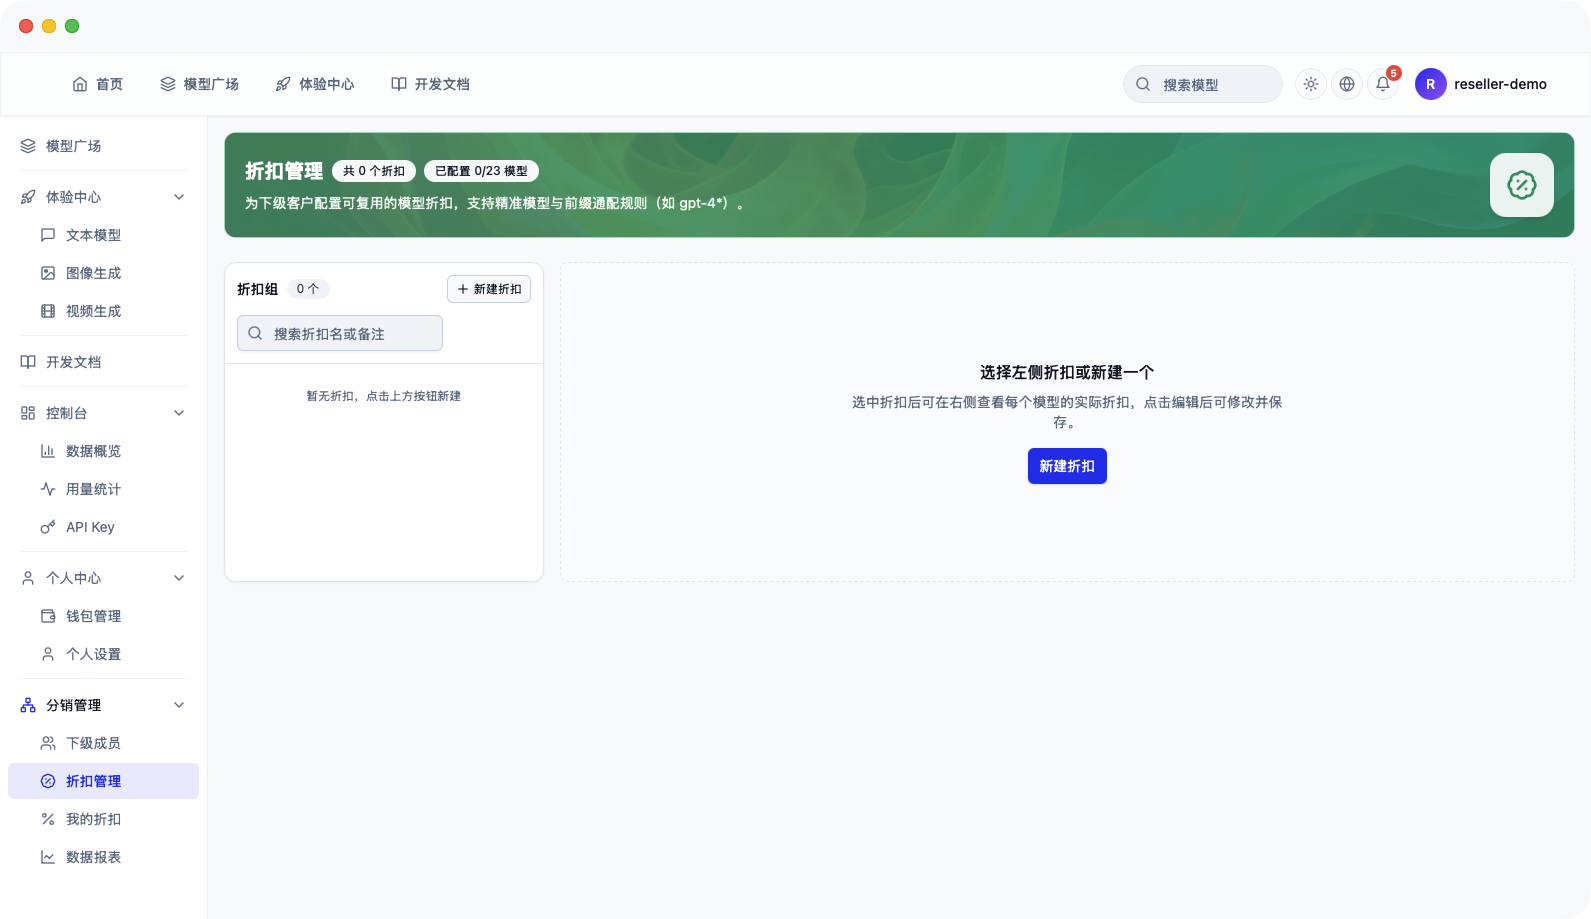This screenshot has width=1591, height=919.
Task: Collapse the 个人中心 sidebar chevron
Action: tap(179, 578)
